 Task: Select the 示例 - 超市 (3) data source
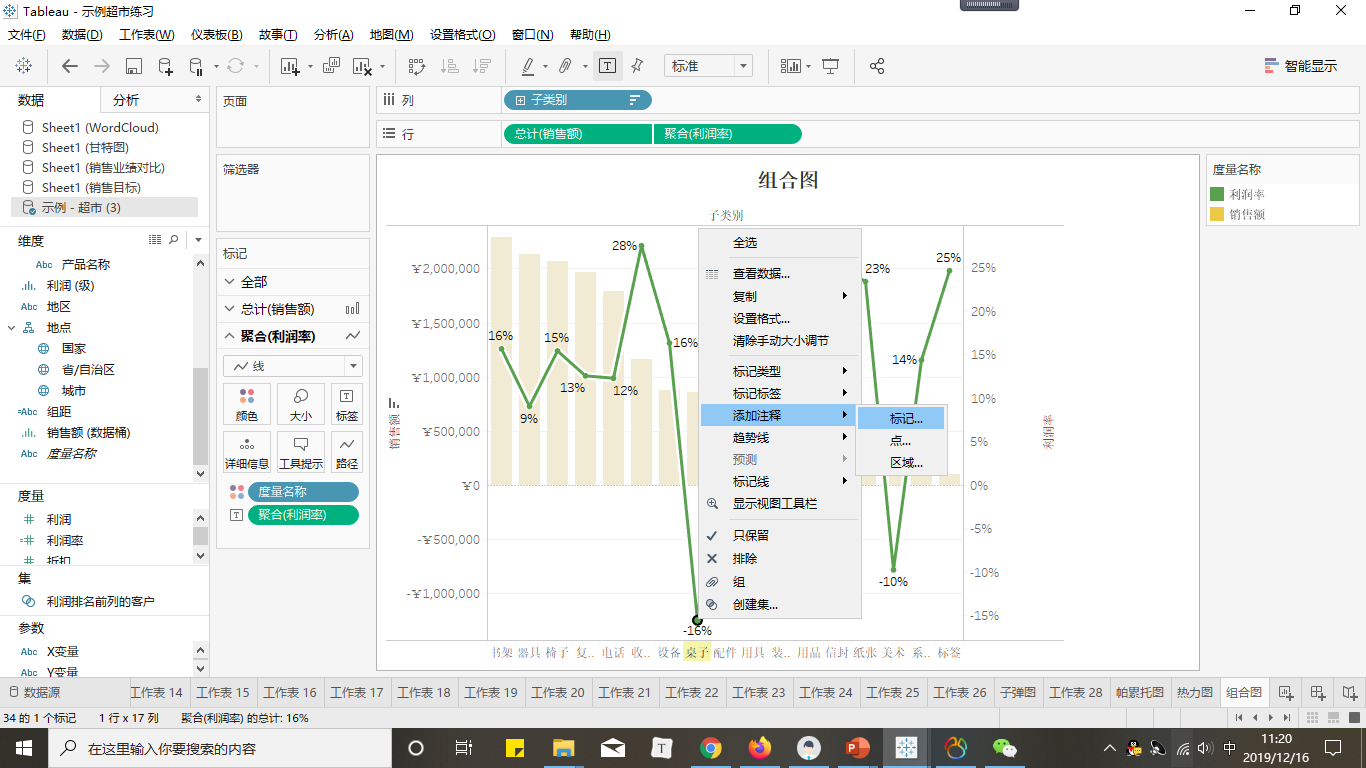coord(104,207)
